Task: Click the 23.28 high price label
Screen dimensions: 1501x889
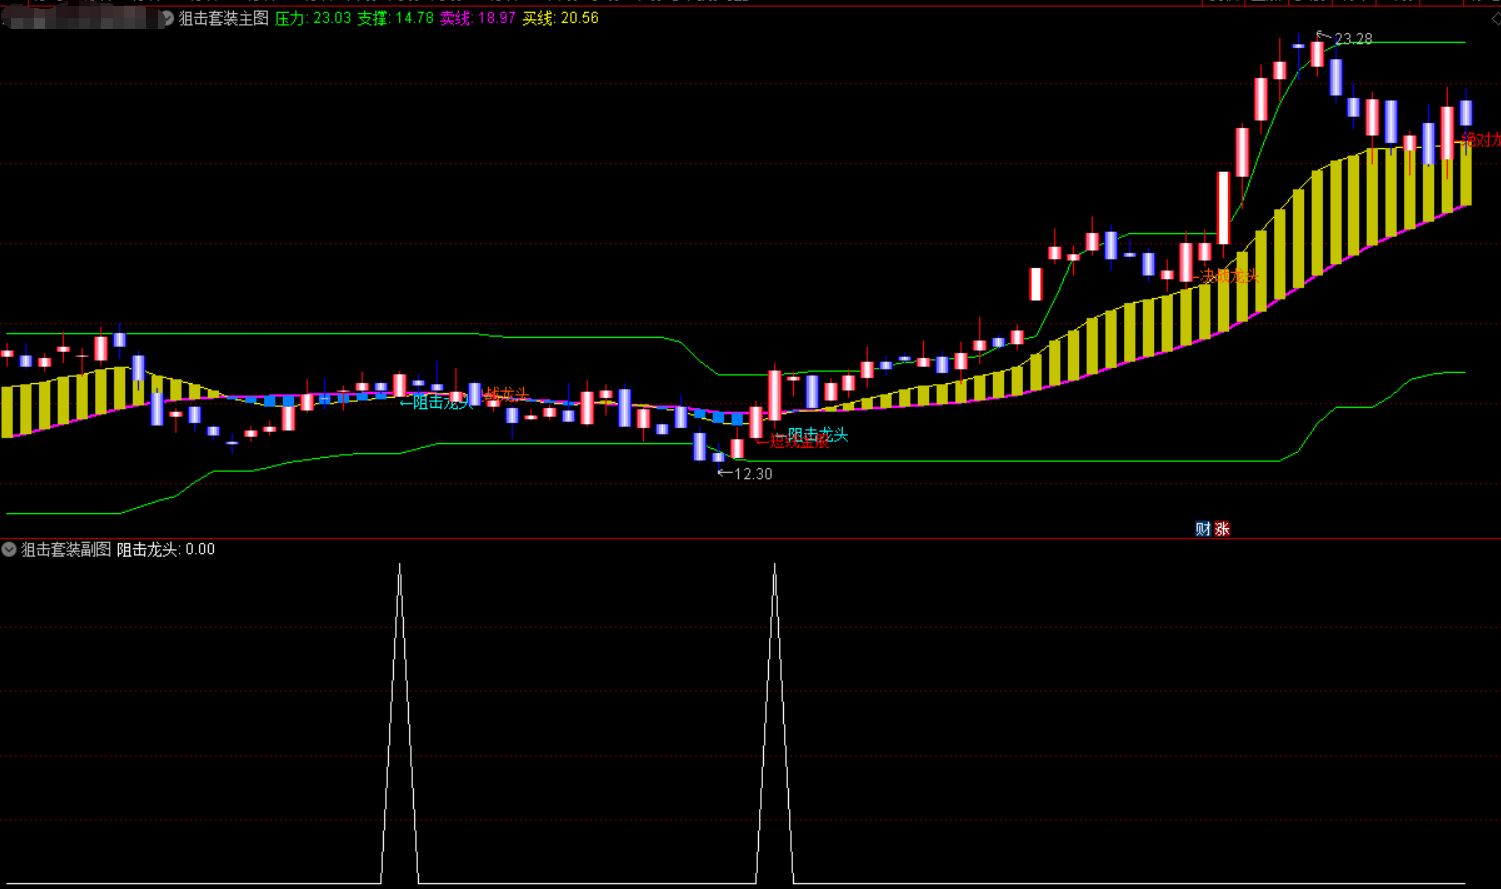Action: [x=1353, y=39]
